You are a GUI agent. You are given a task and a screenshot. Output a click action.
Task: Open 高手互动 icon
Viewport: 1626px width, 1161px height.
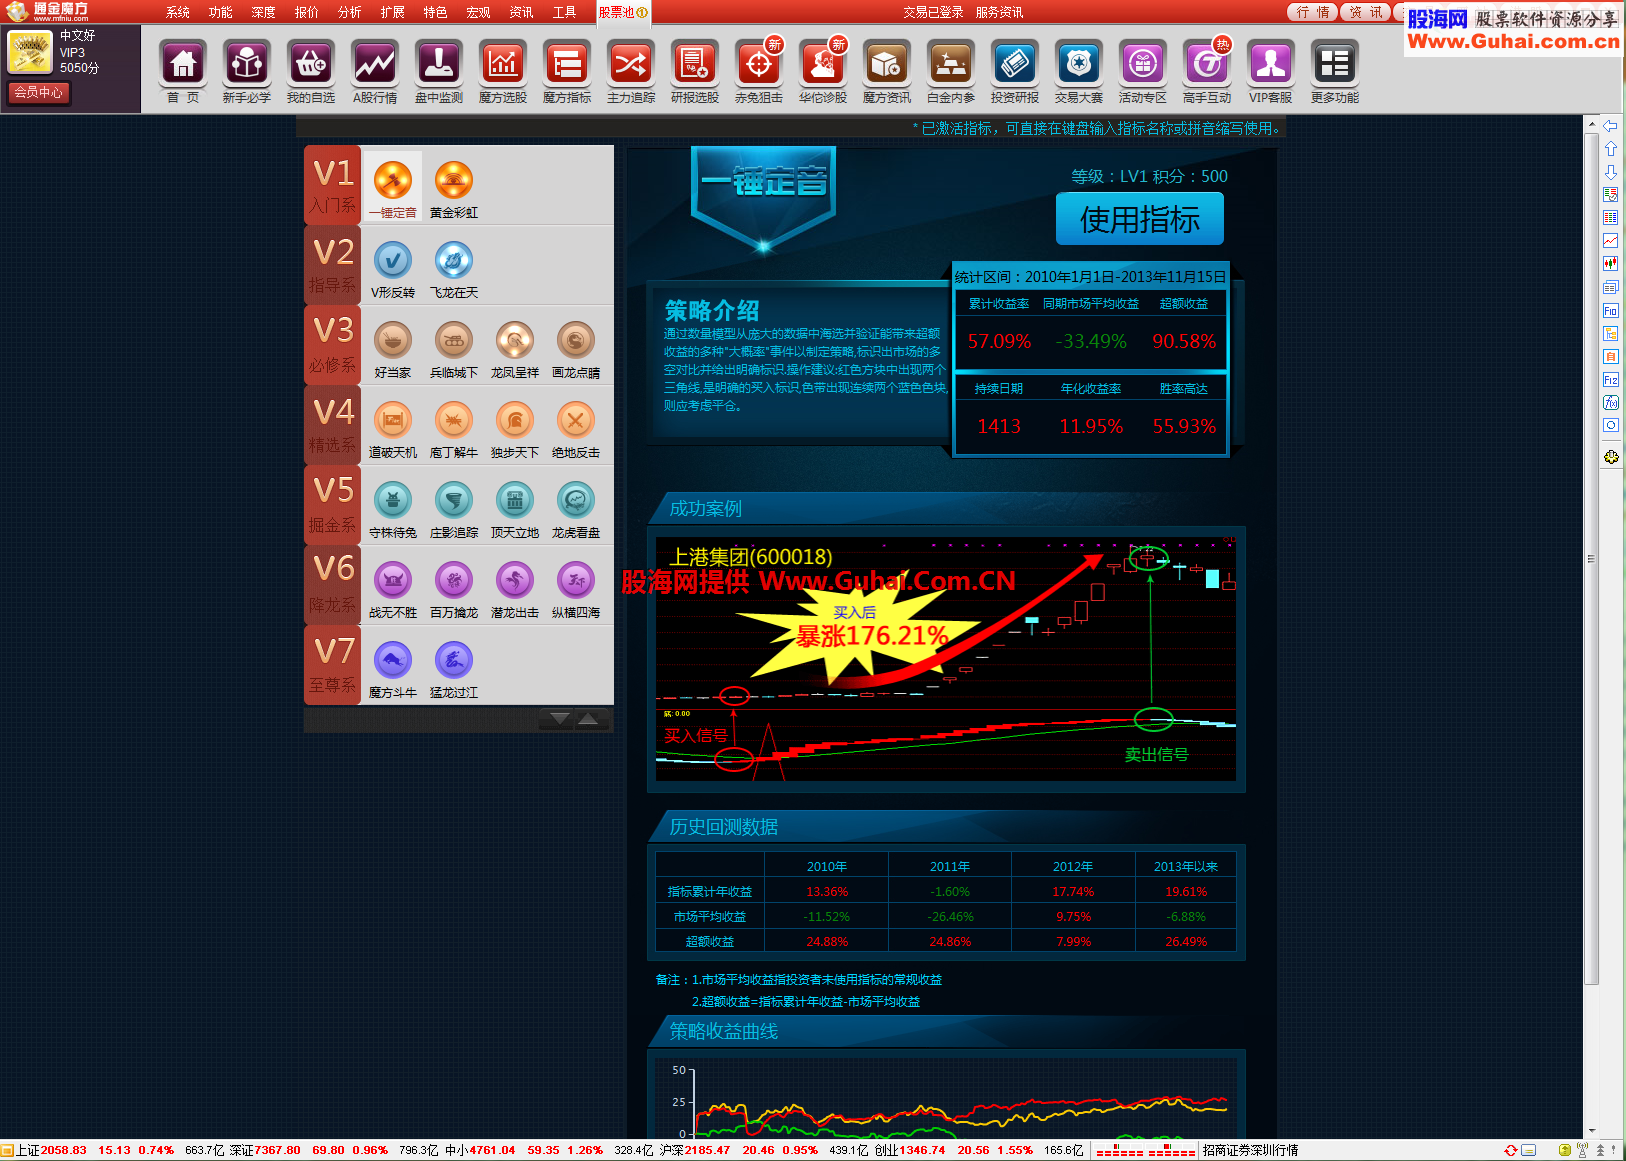click(1207, 71)
